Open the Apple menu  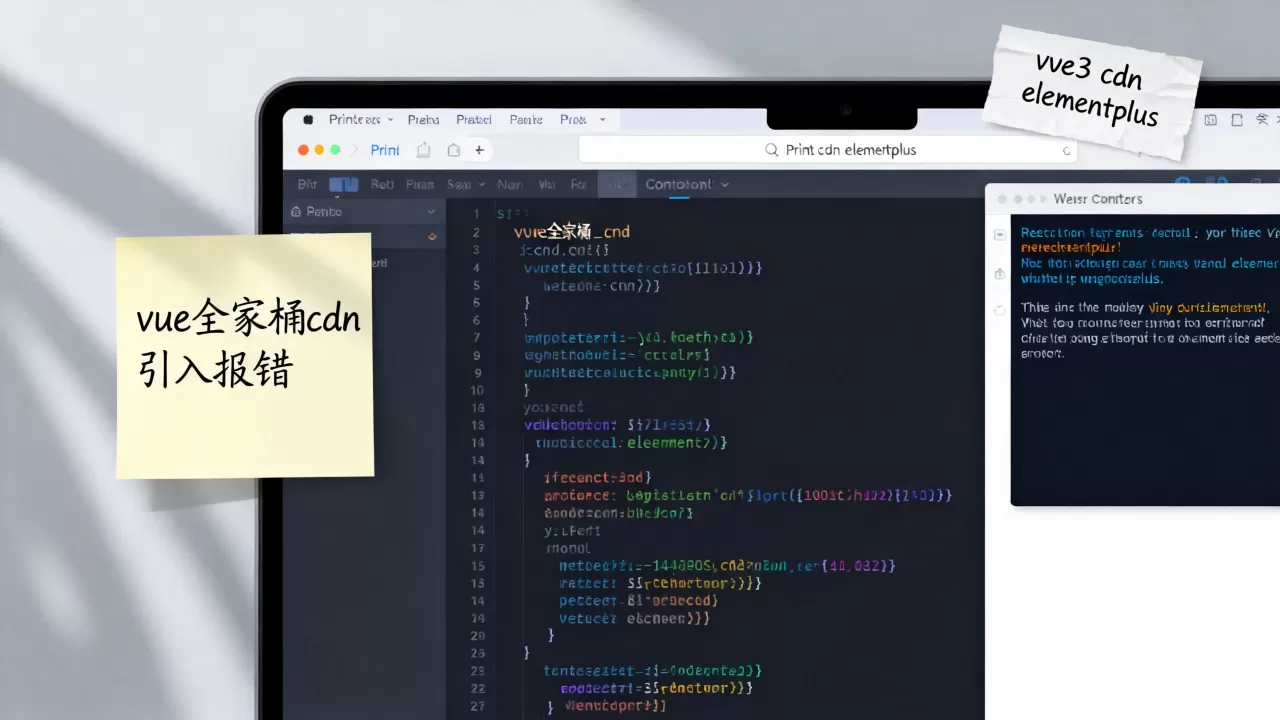(308, 119)
